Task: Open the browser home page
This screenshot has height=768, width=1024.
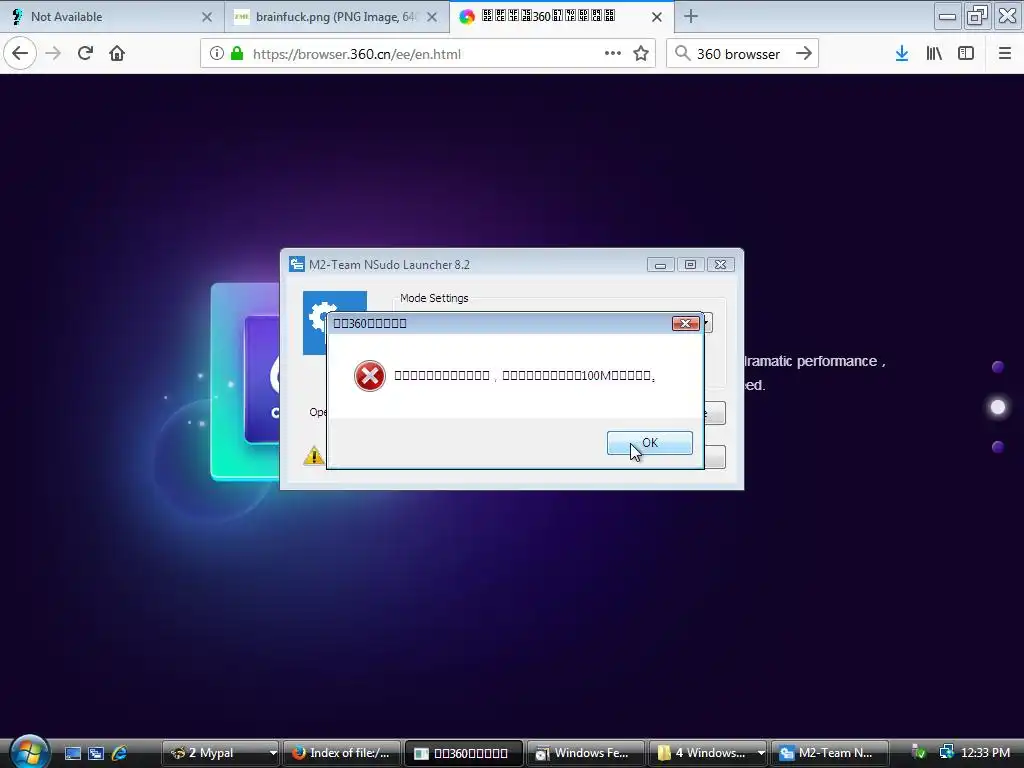Action: pyautogui.click(x=117, y=54)
